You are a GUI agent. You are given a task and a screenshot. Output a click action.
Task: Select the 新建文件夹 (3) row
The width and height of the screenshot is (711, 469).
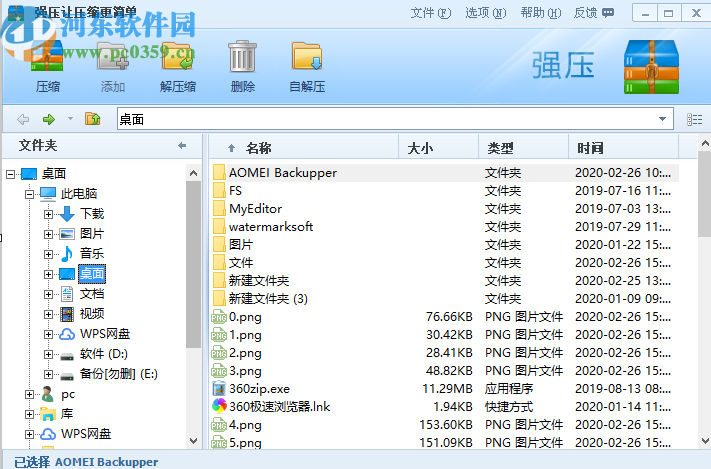point(444,299)
